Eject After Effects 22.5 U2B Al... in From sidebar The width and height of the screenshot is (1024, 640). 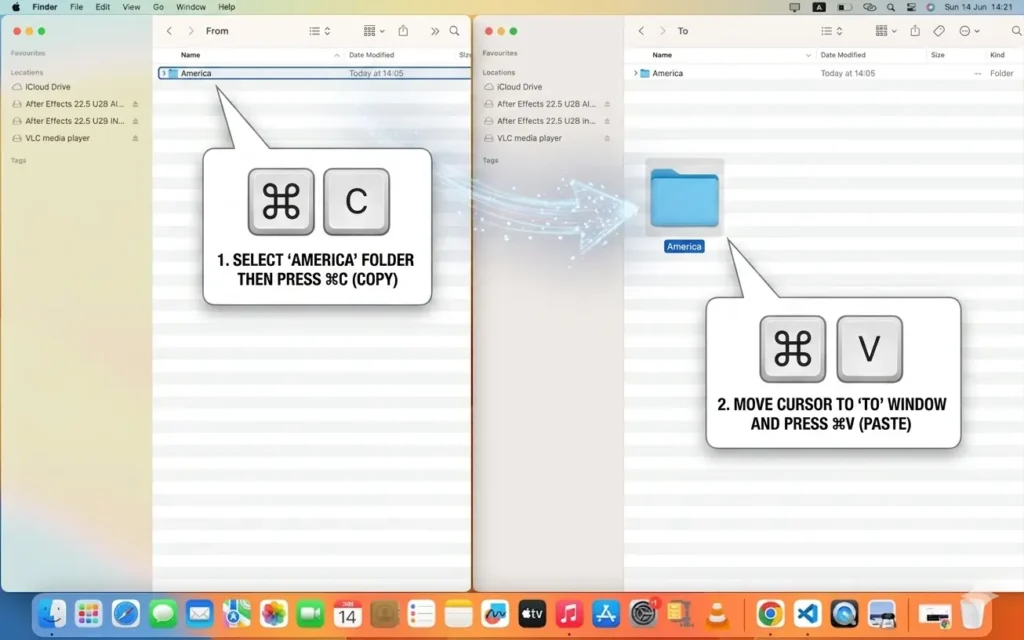pos(135,104)
